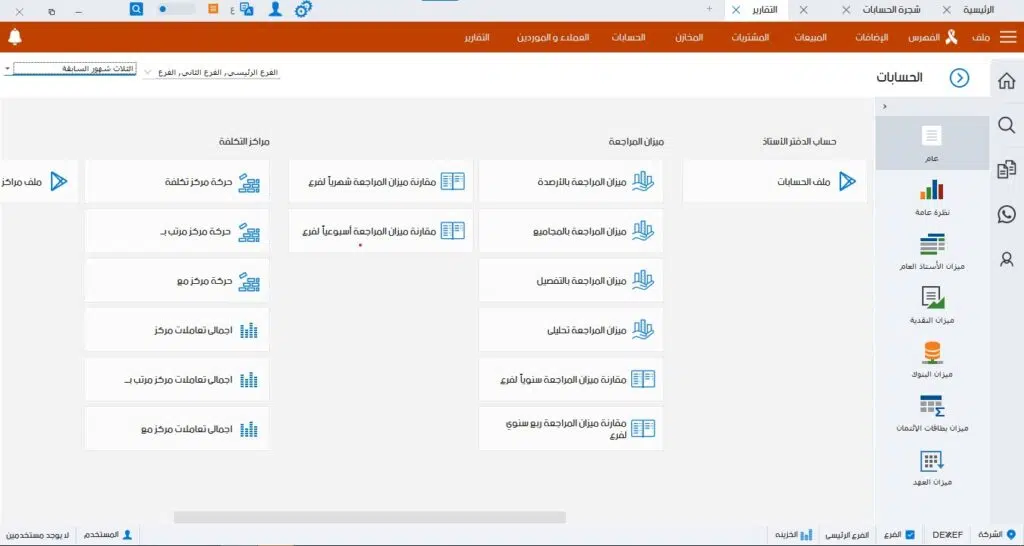The width and height of the screenshot is (1024, 546).
Task: Open حركة مركز مع report
Action: click(x=177, y=281)
